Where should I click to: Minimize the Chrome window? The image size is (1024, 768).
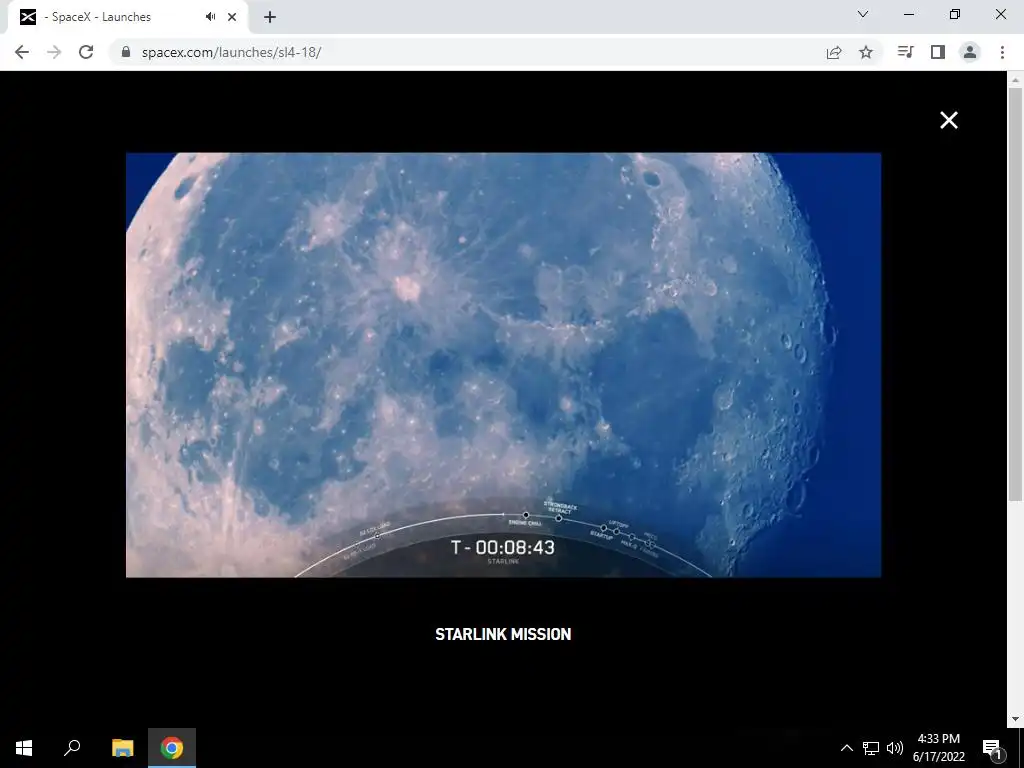909,14
